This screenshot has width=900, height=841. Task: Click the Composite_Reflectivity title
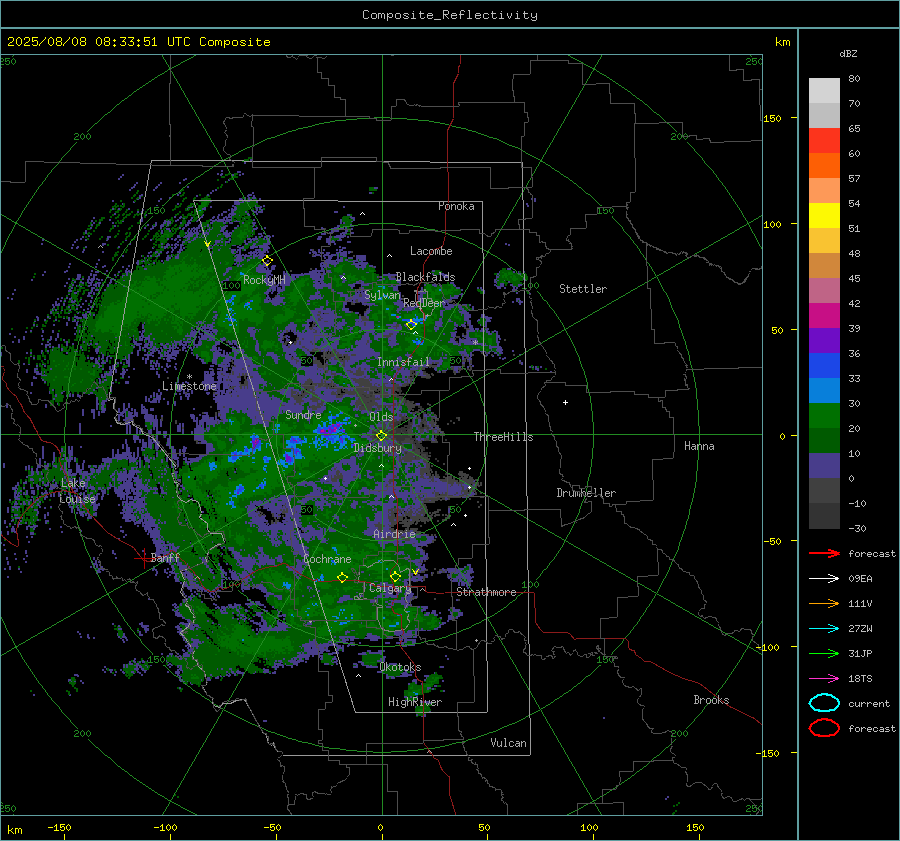pyautogui.click(x=450, y=15)
